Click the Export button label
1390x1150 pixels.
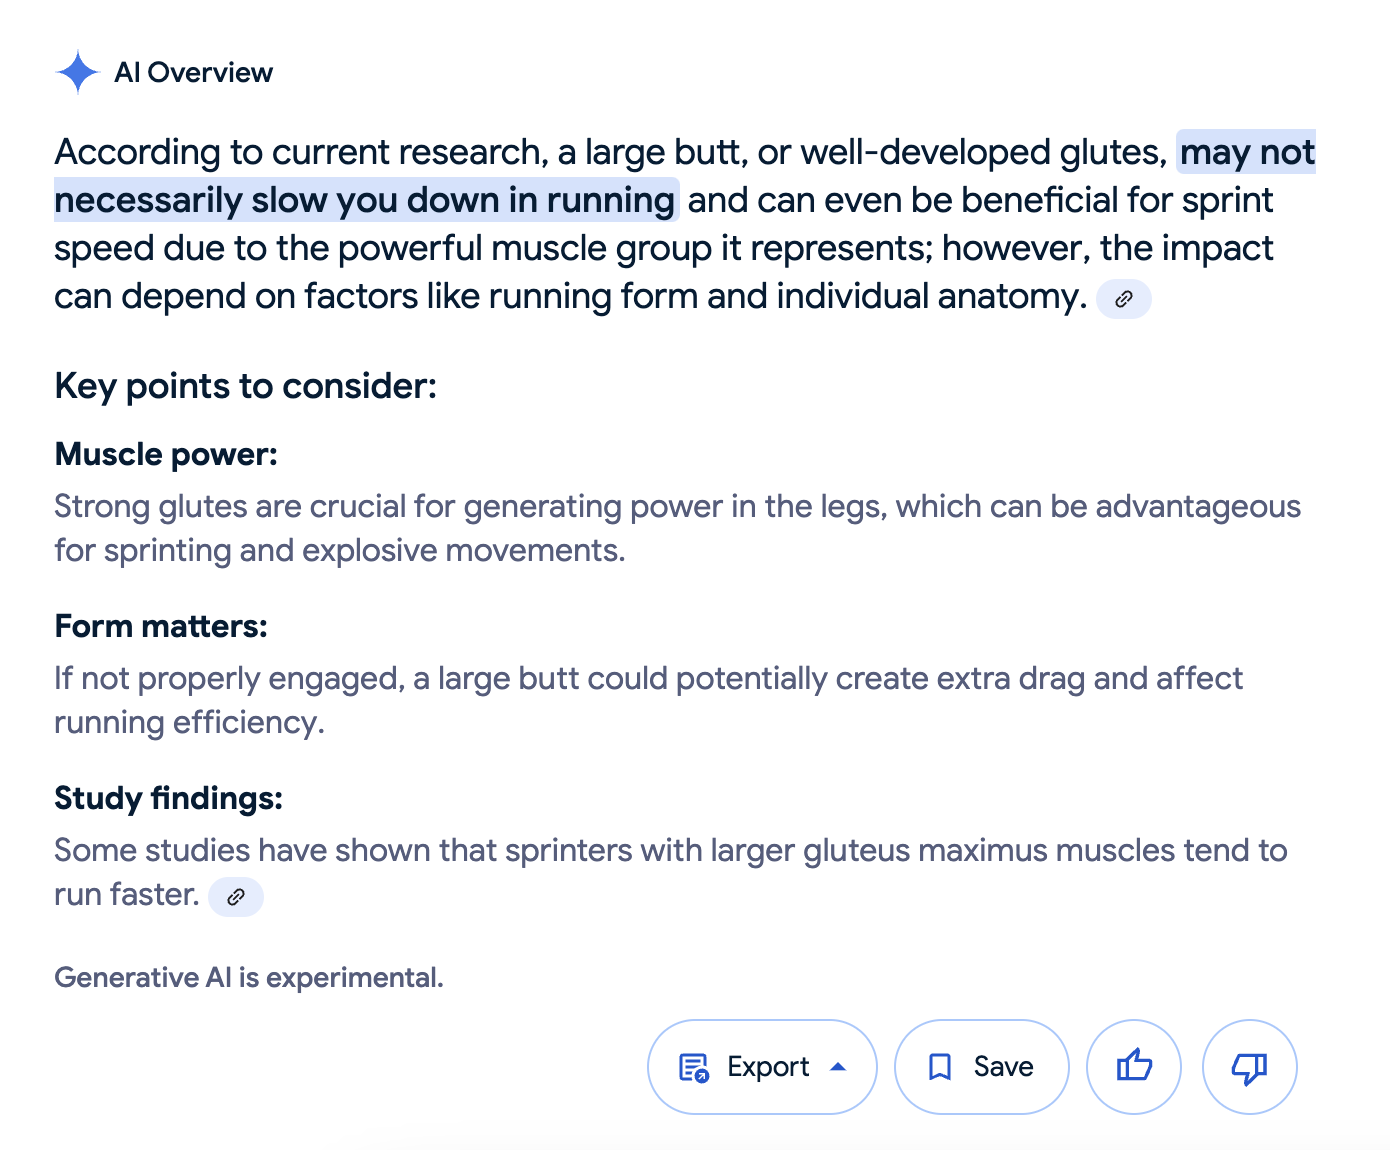tap(768, 1067)
